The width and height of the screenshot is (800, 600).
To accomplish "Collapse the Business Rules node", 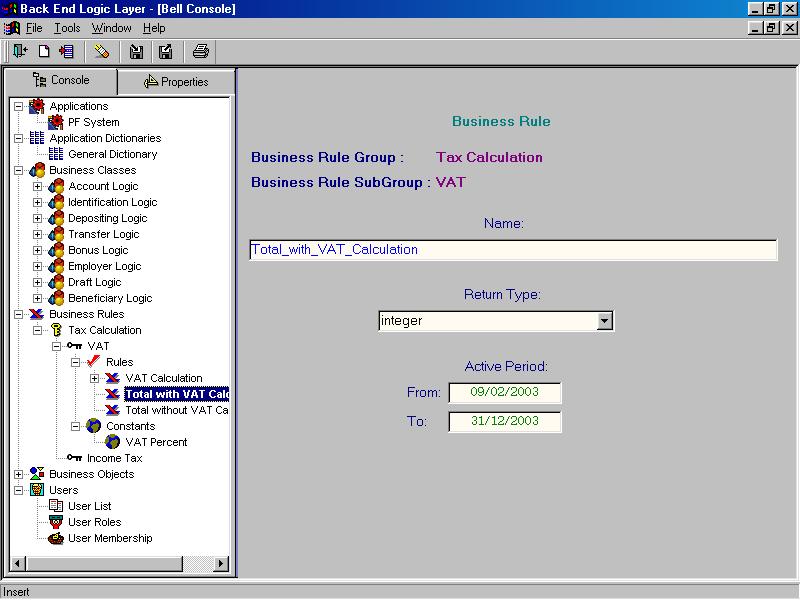I will click(x=18, y=314).
